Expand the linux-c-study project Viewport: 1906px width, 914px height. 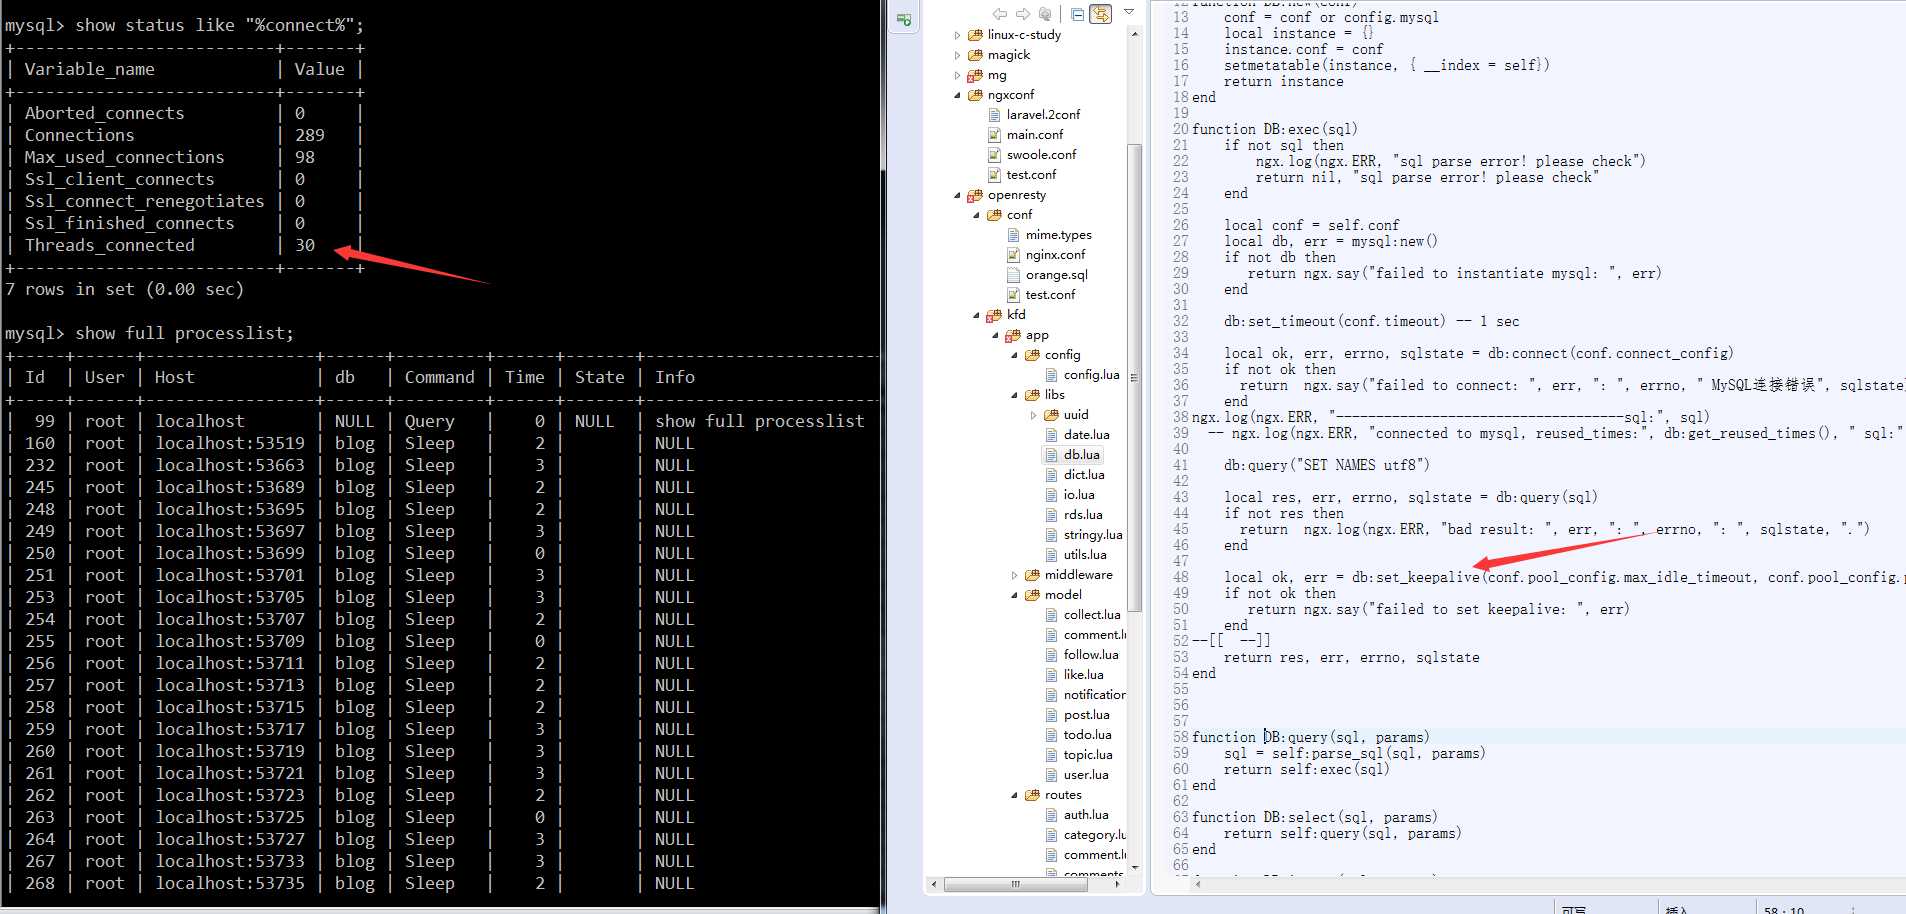957,35
